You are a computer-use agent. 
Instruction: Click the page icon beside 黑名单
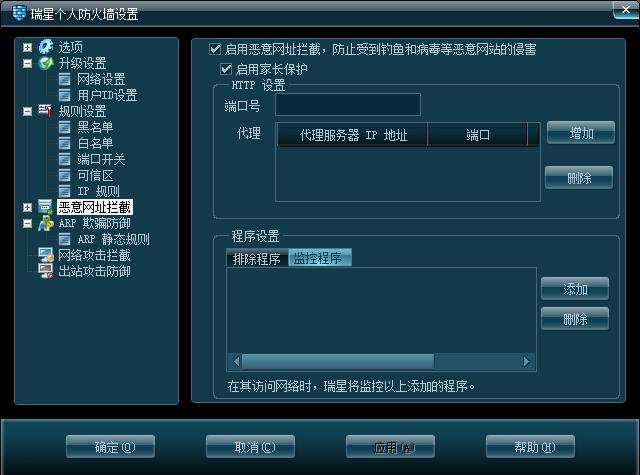click(x=64, y=127)
